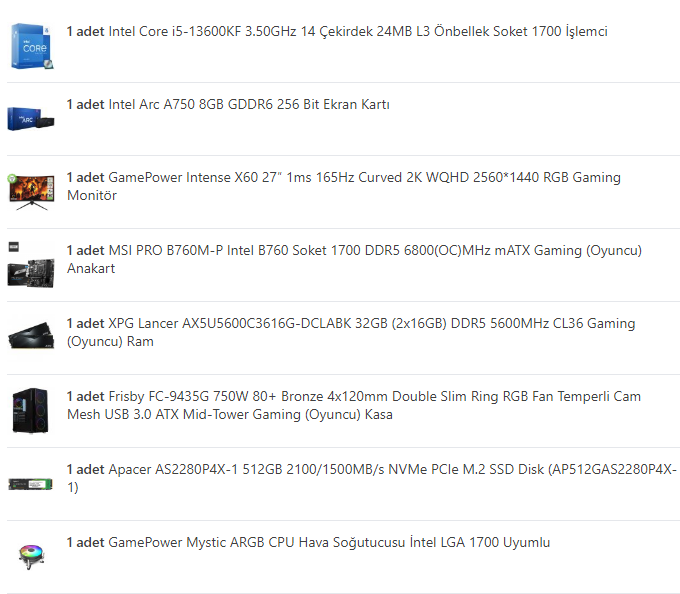Open the XPG Lancer 32GB DDR5 title
680x594 pixels.
[x=371, y=323]
